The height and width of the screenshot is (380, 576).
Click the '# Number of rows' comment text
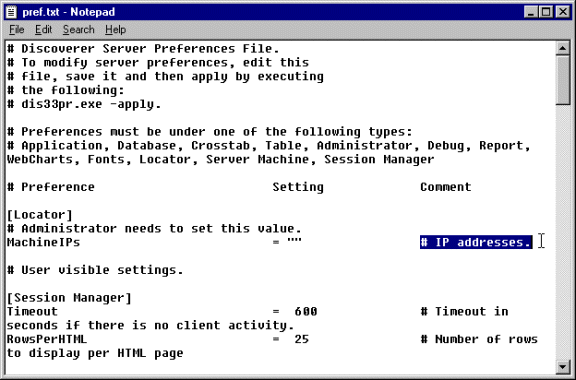(479, 339)
